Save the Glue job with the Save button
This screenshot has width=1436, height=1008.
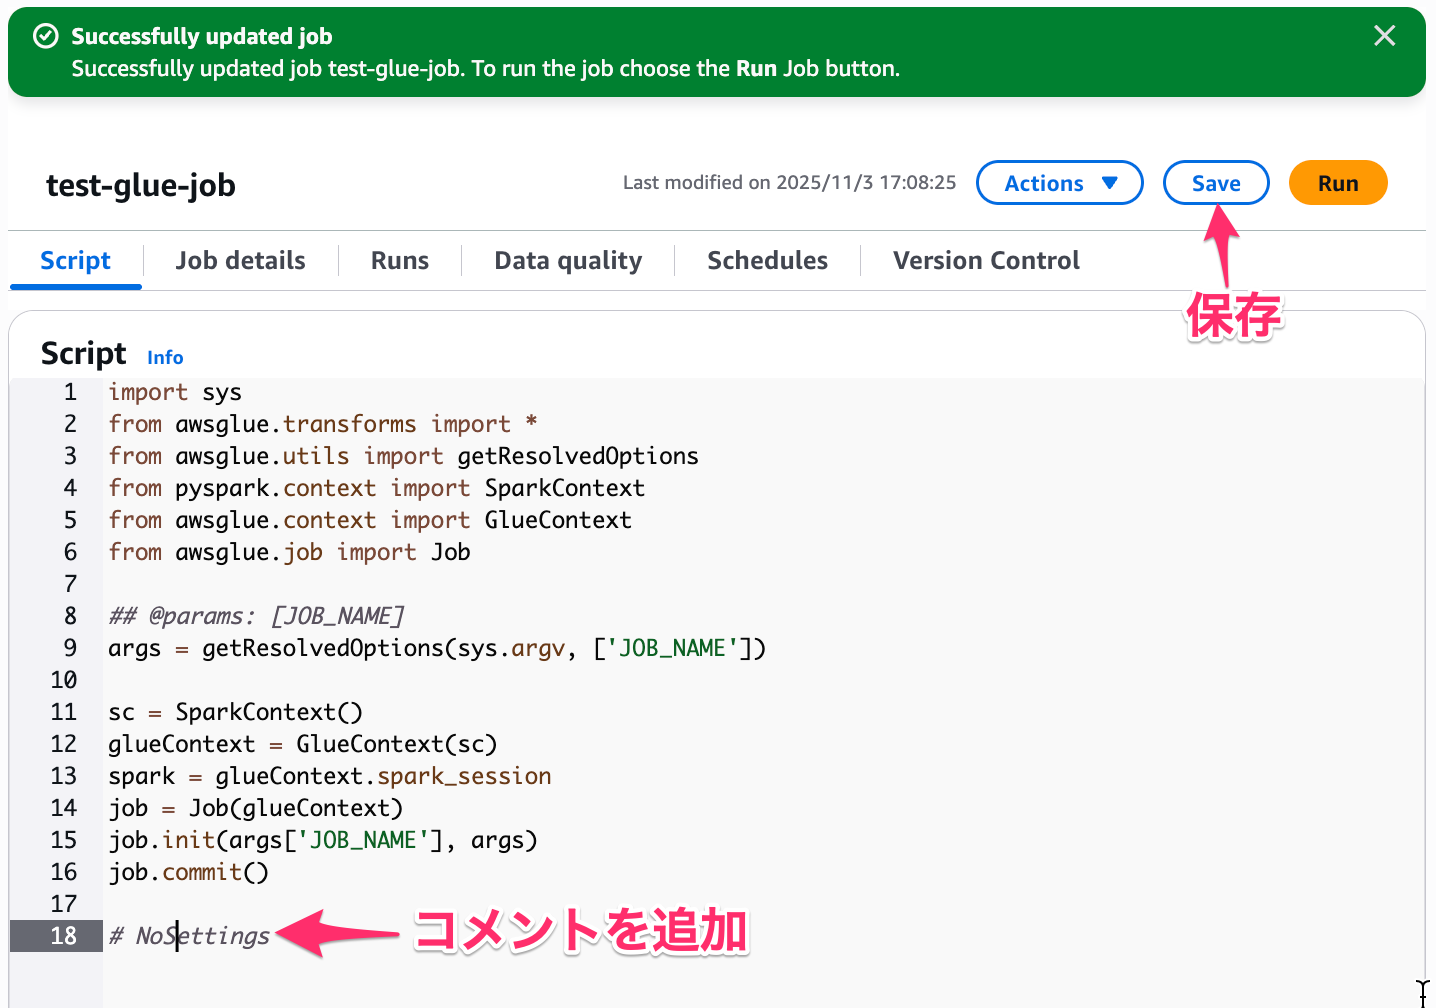pyautogui.click(x=1216, y=183)
